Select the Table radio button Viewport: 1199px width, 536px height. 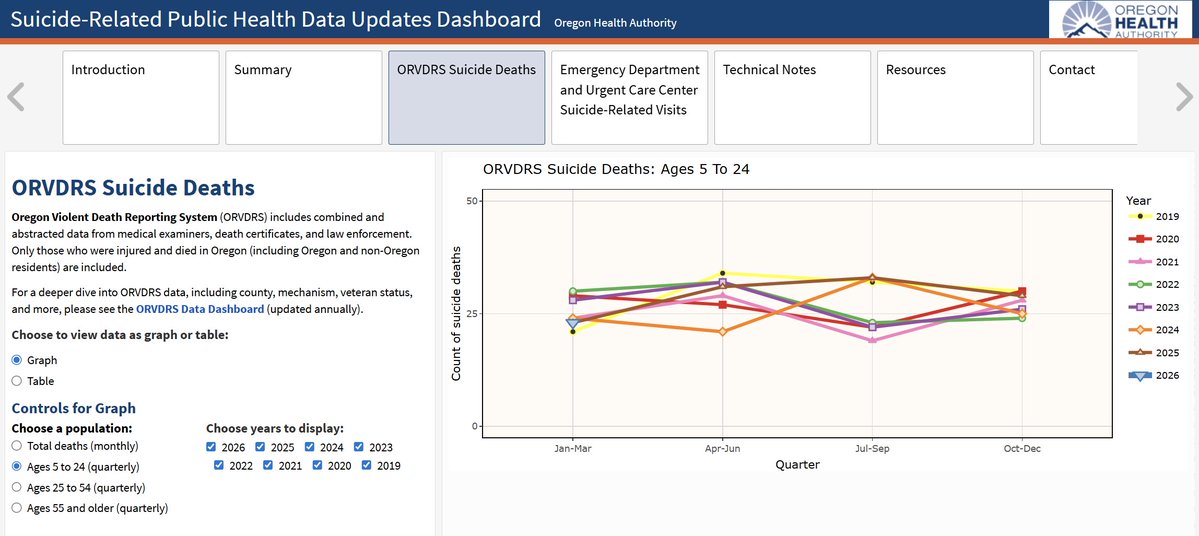click(x=17, y=381)
